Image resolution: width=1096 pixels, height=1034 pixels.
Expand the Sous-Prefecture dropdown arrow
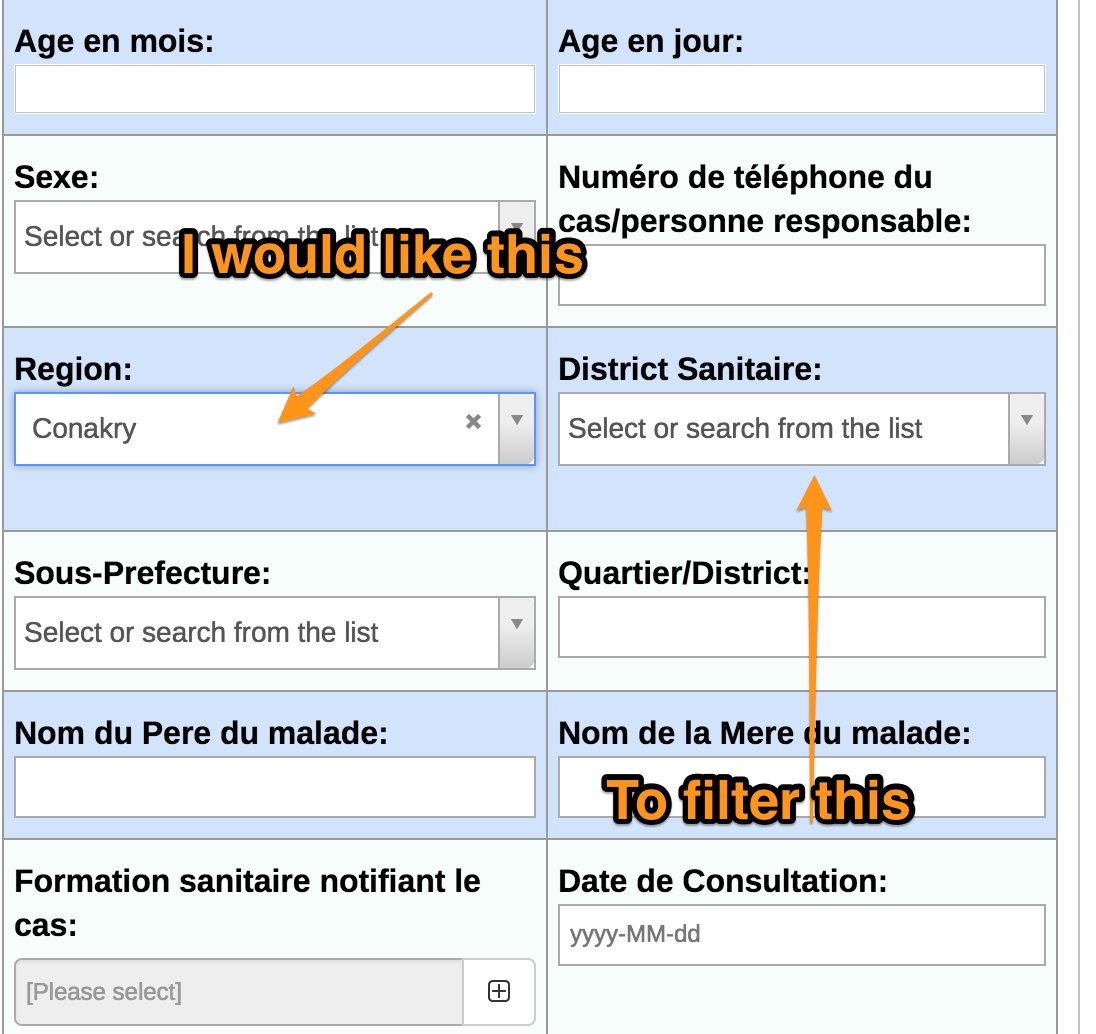click(517, 632)
